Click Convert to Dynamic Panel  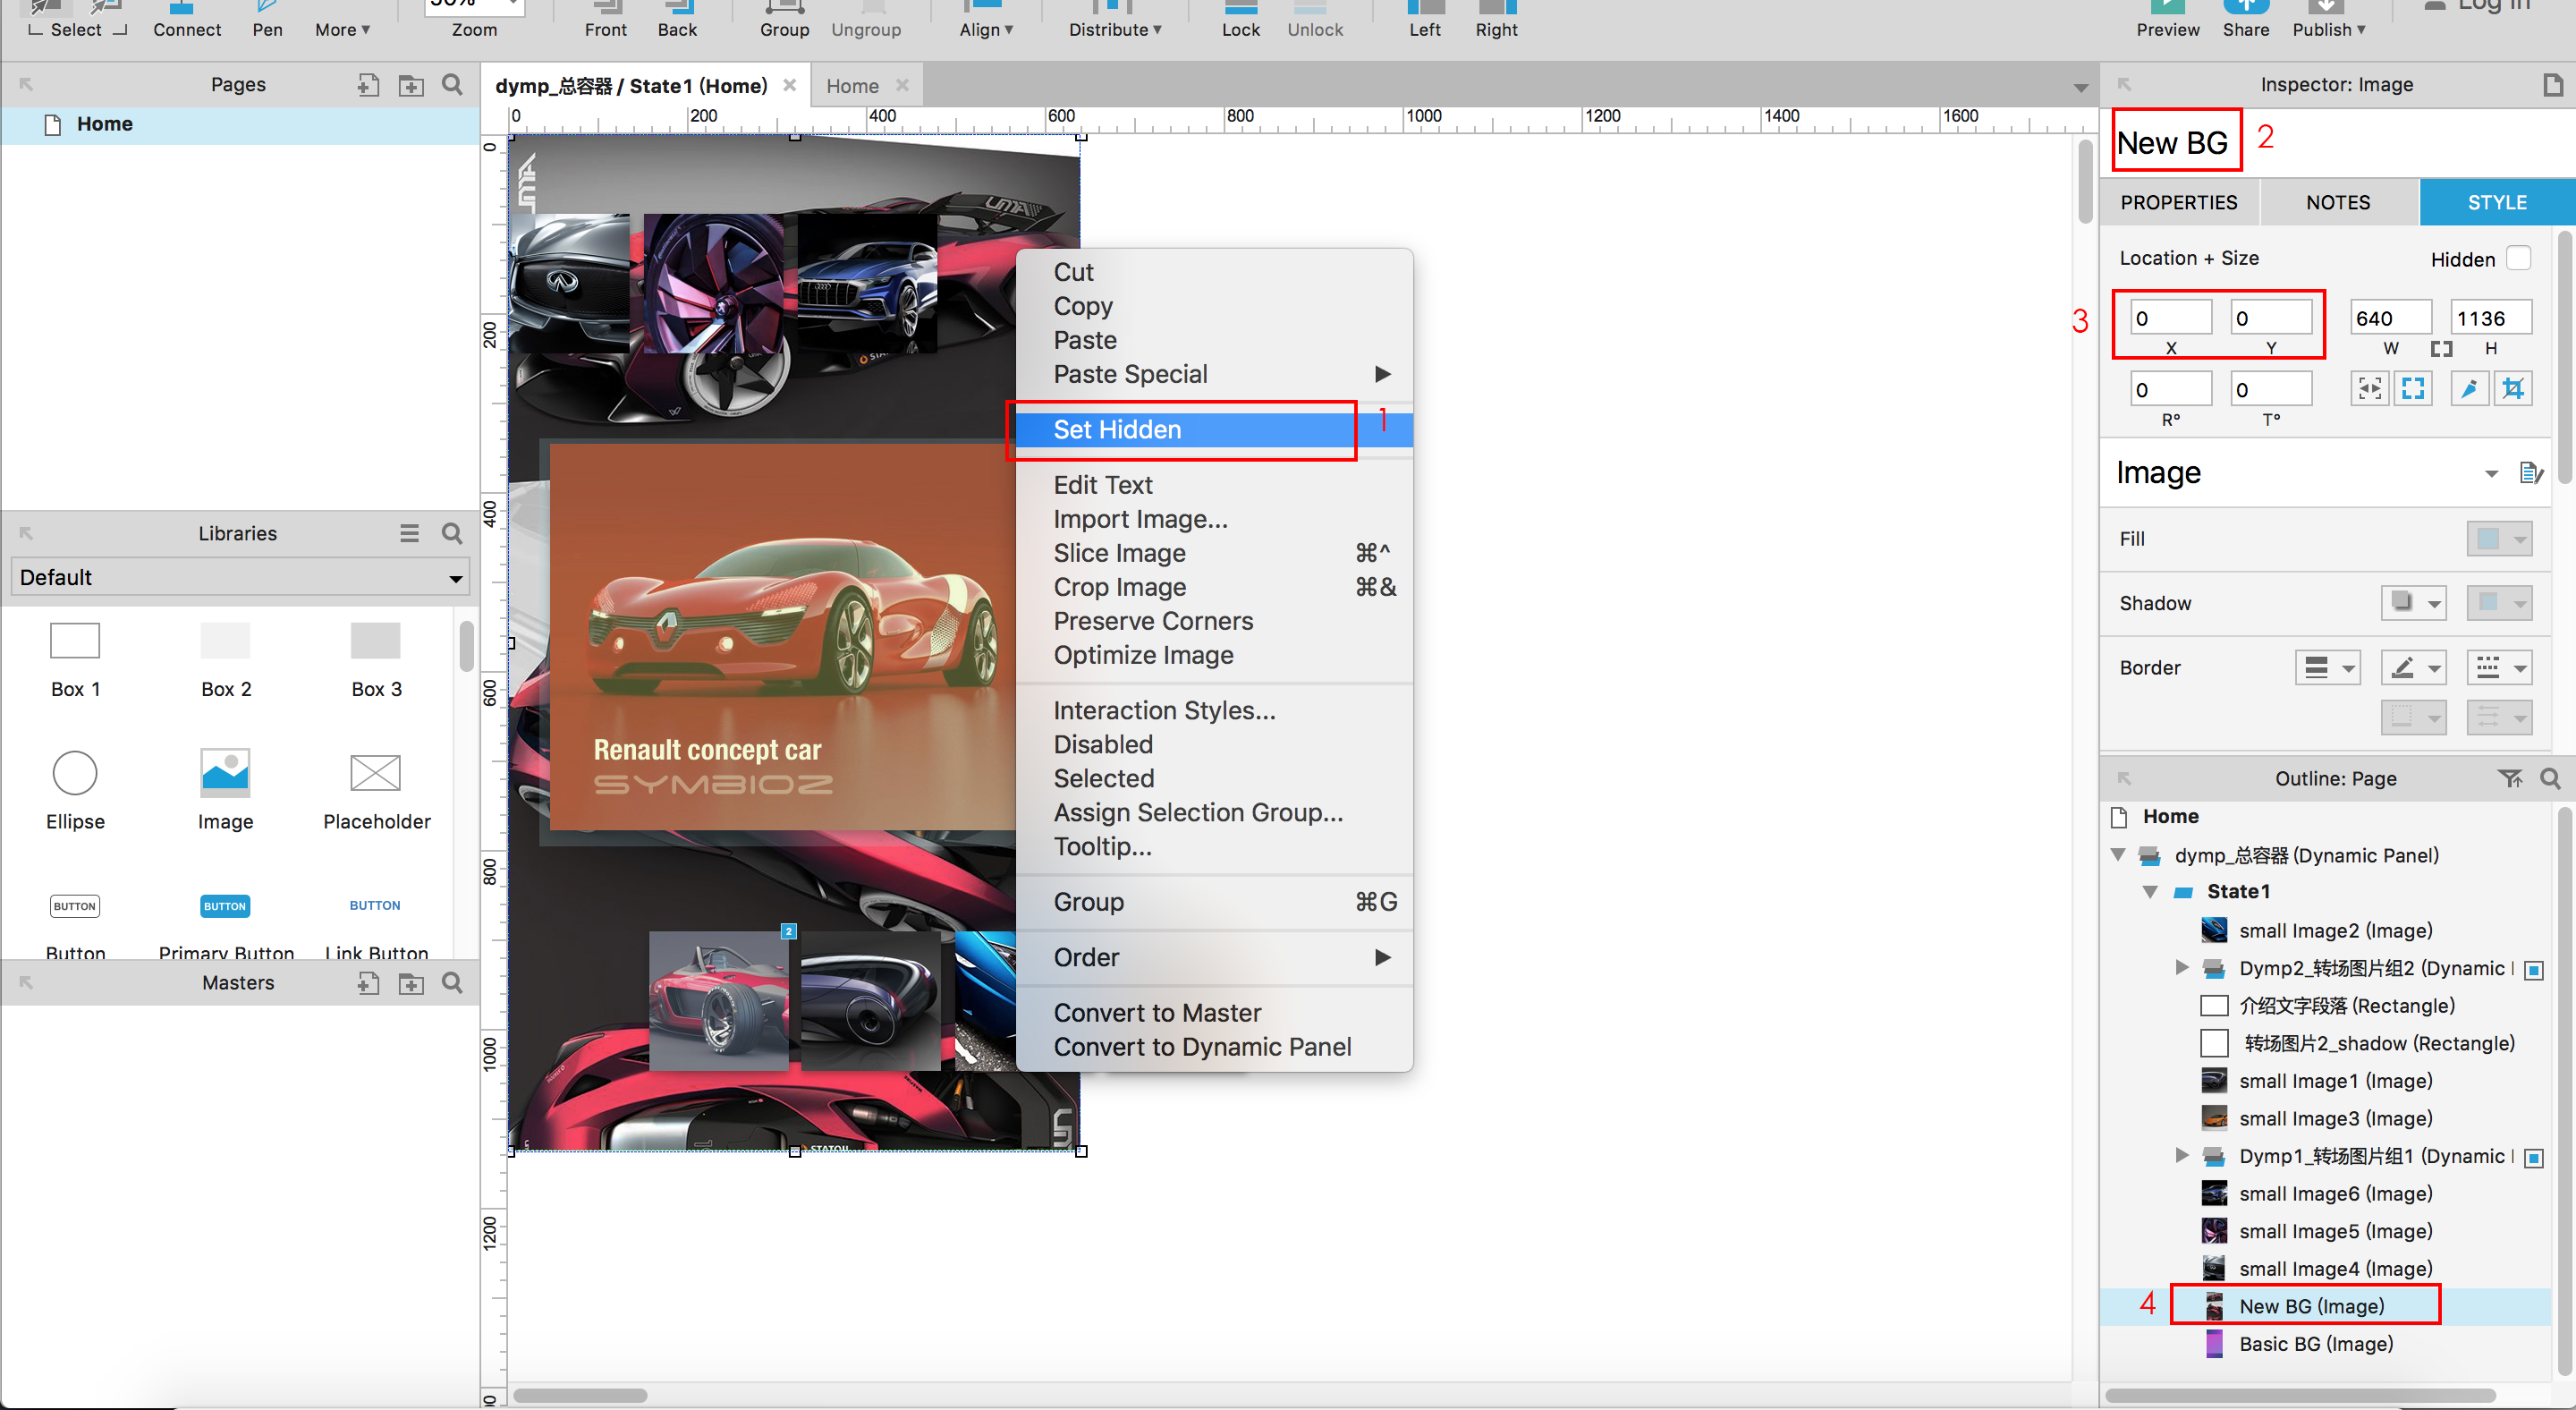coord(1202,1046)
